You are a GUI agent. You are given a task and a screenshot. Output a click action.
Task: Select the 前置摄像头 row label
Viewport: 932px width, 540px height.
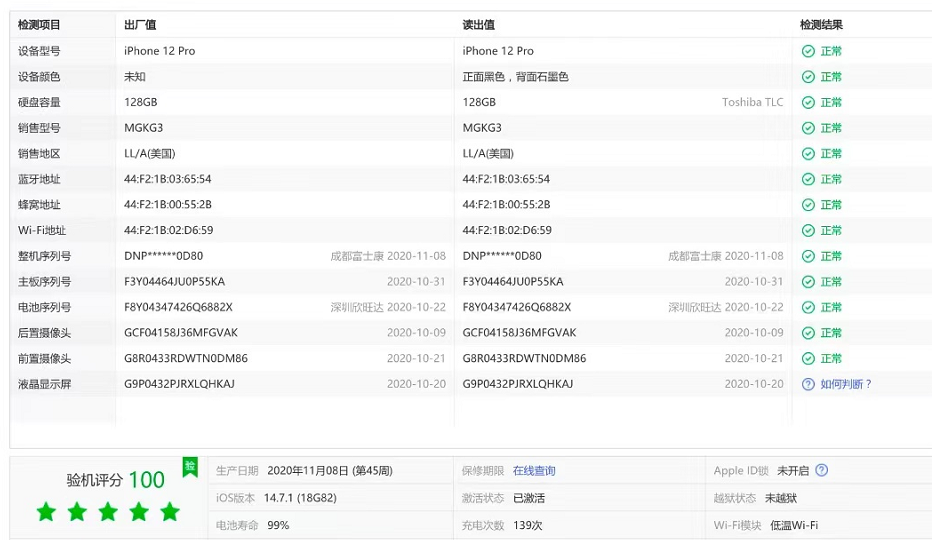click(45, 359)
